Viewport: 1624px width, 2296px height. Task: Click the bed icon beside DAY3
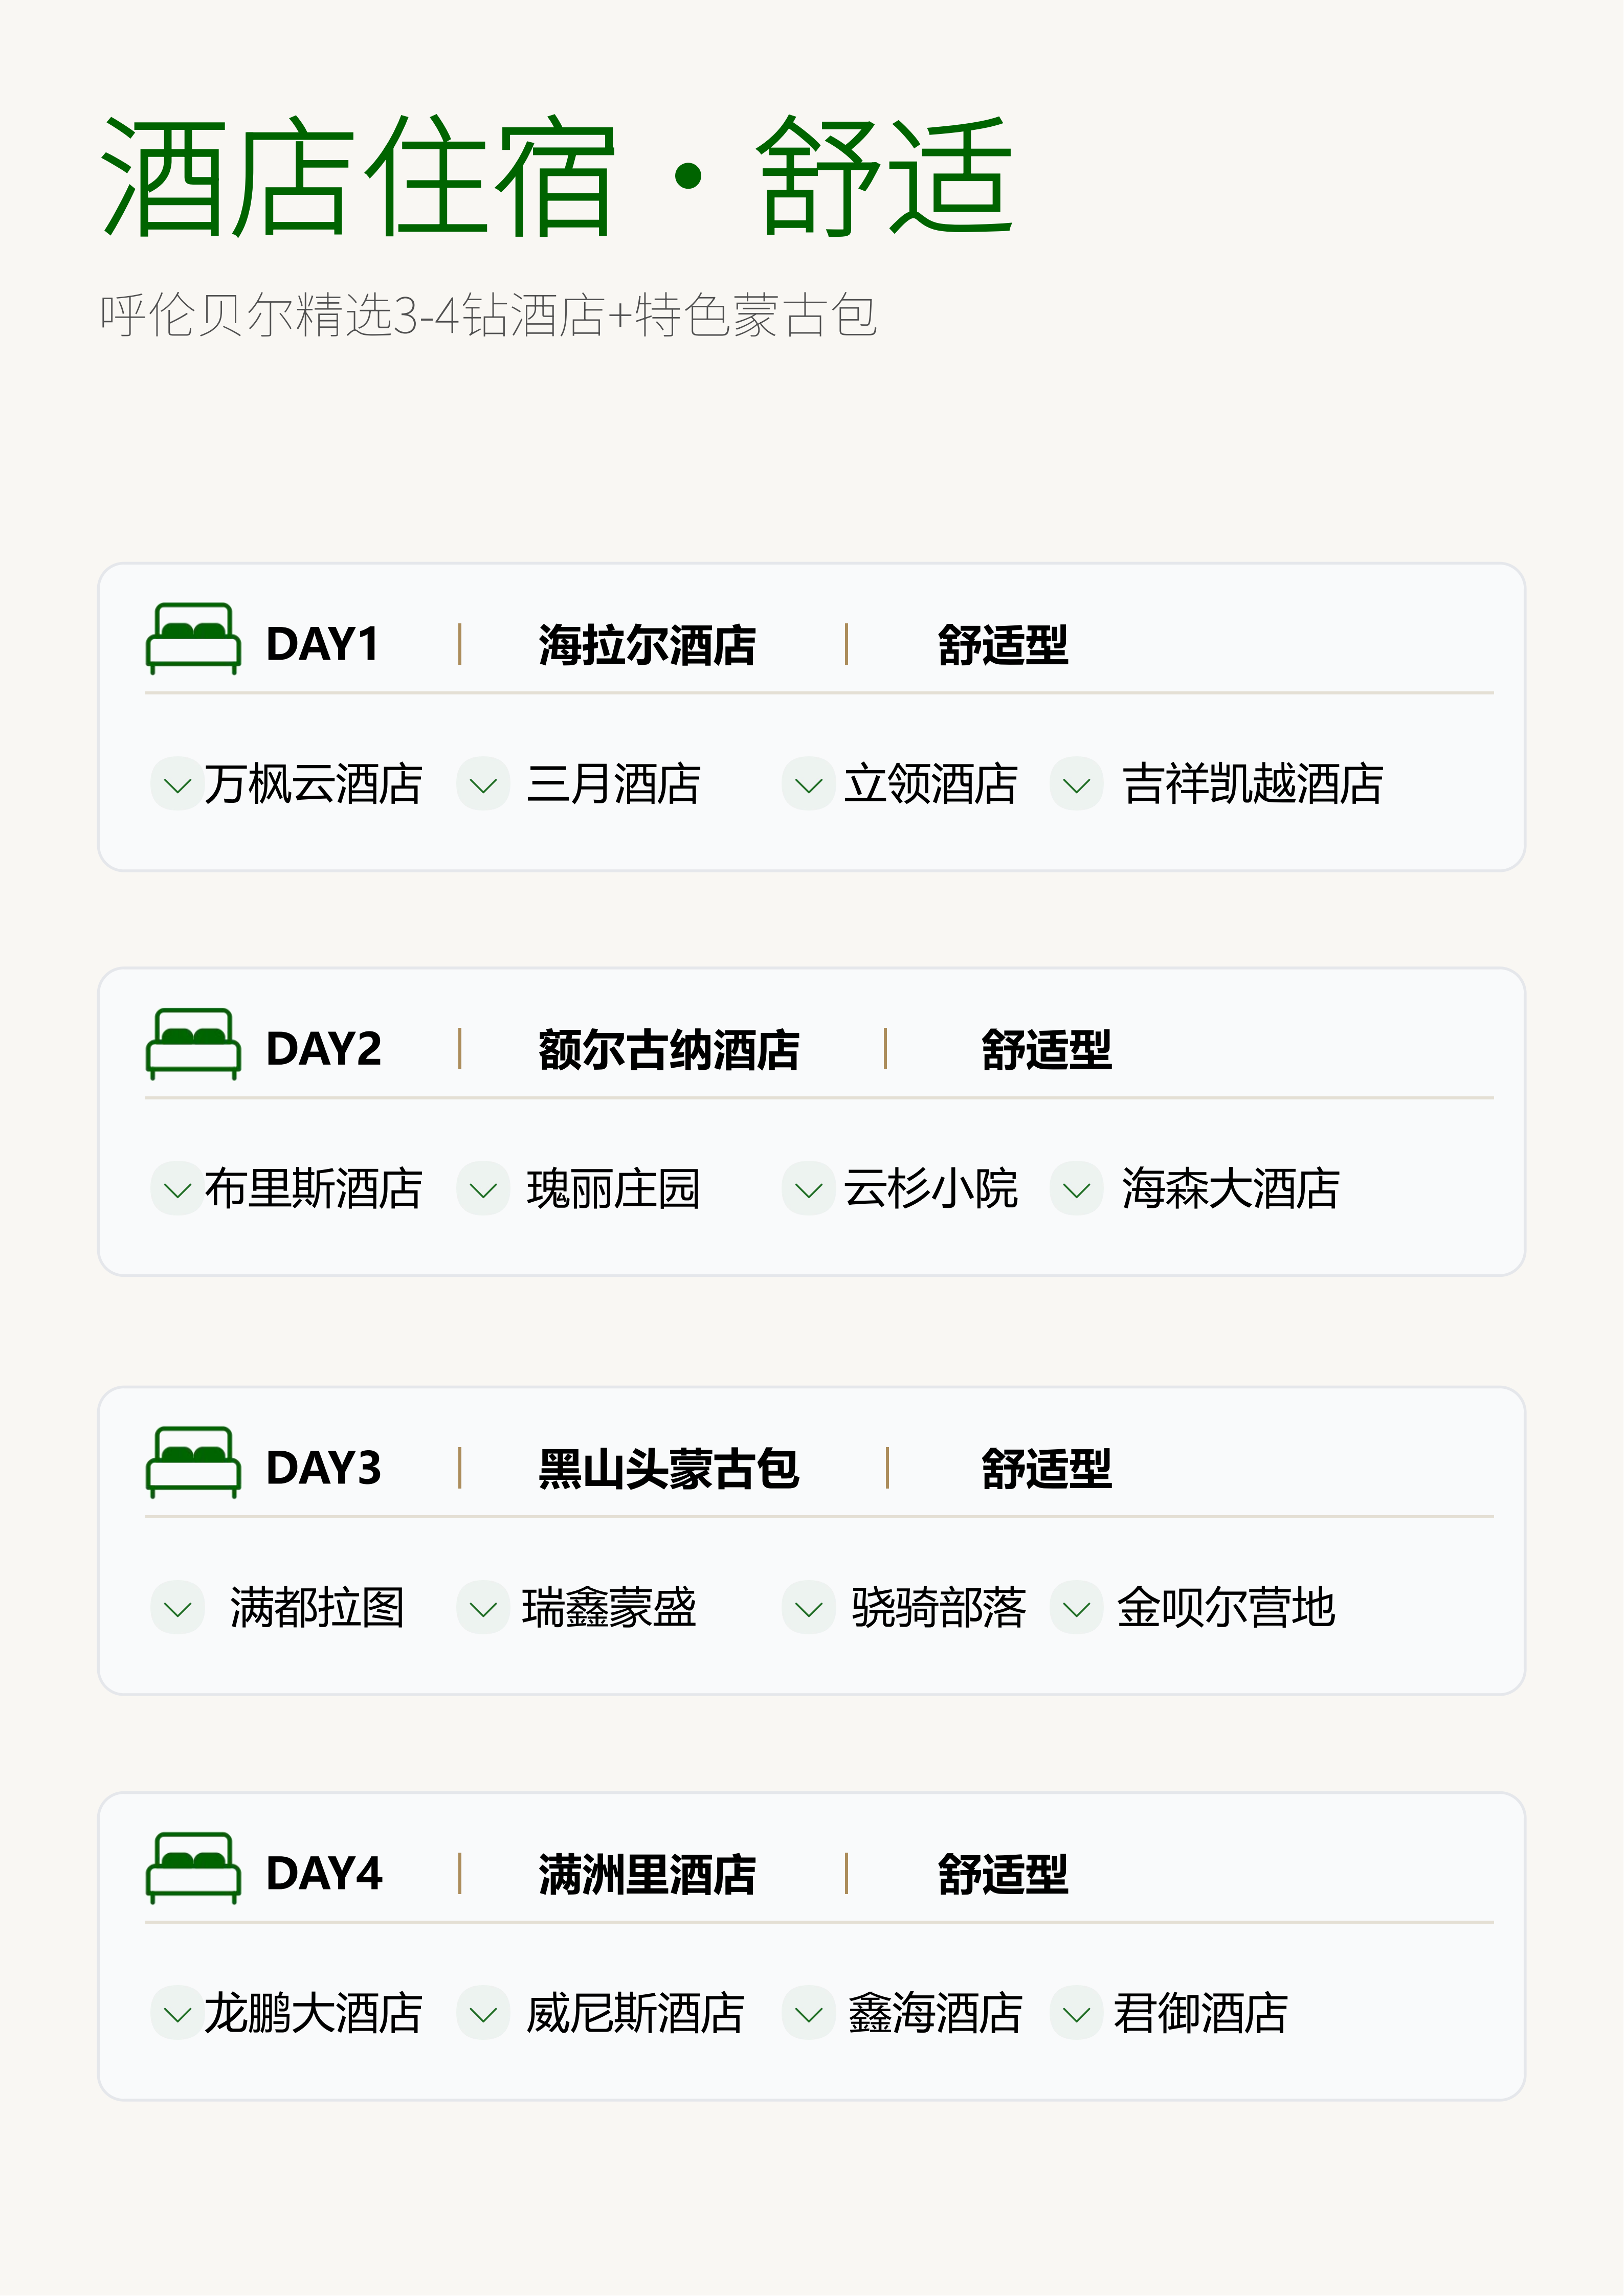pos(193,1463)
